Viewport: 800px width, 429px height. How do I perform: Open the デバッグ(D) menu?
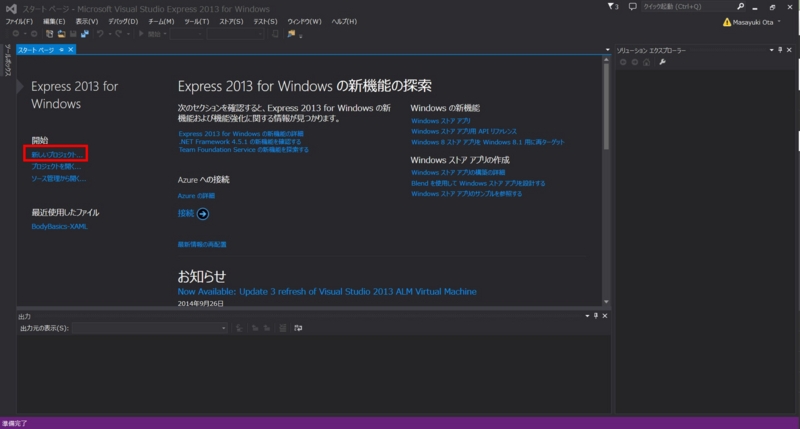pos(123,21)
